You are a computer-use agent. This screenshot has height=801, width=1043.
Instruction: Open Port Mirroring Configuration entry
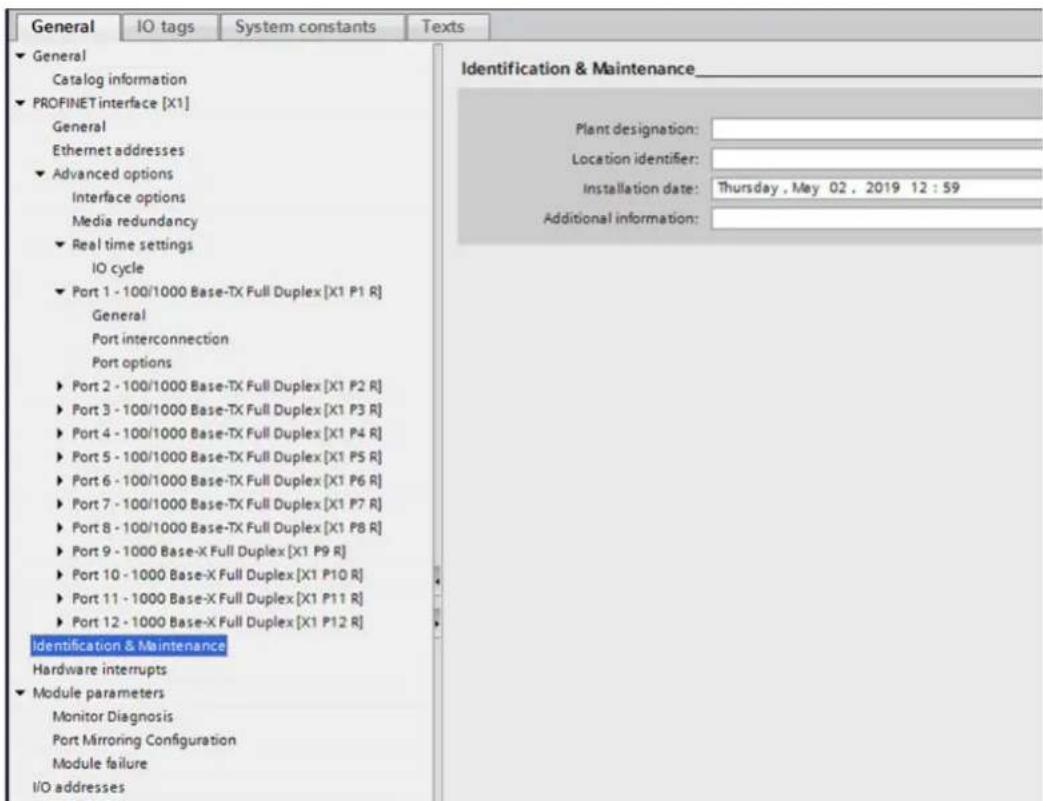point(144,740)
